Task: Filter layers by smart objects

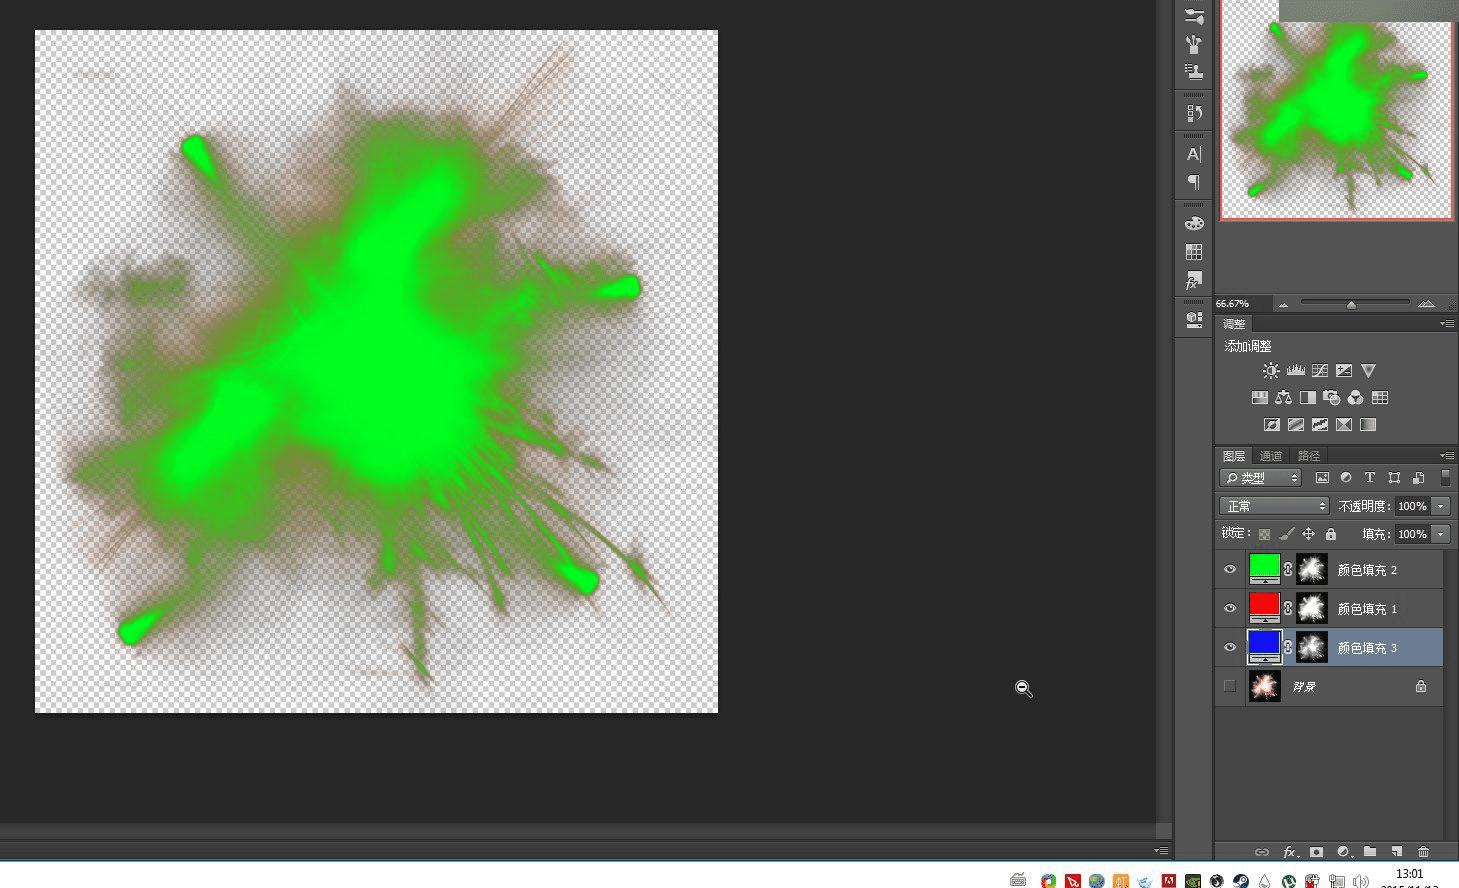Action: [1418, 478]
